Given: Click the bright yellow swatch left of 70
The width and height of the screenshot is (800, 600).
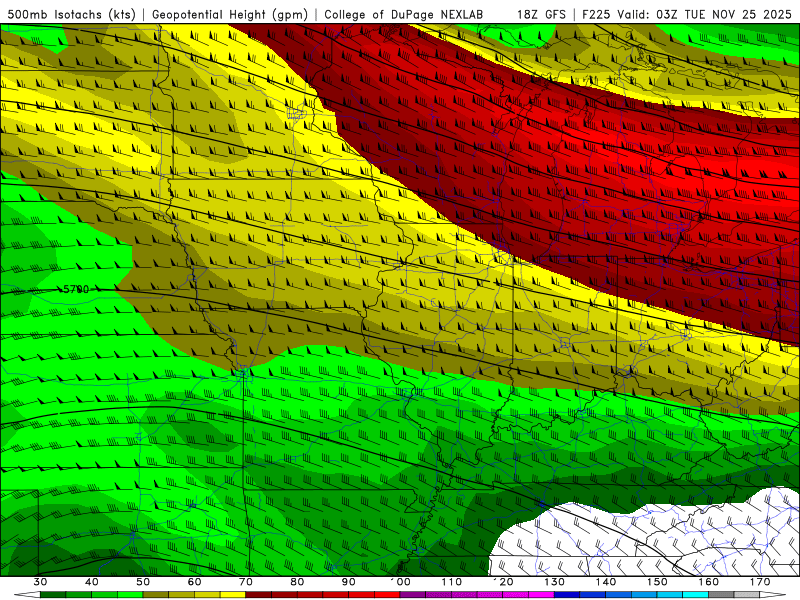Looking at the screenshot, I should pyautogui.click(x=233, y=595).
